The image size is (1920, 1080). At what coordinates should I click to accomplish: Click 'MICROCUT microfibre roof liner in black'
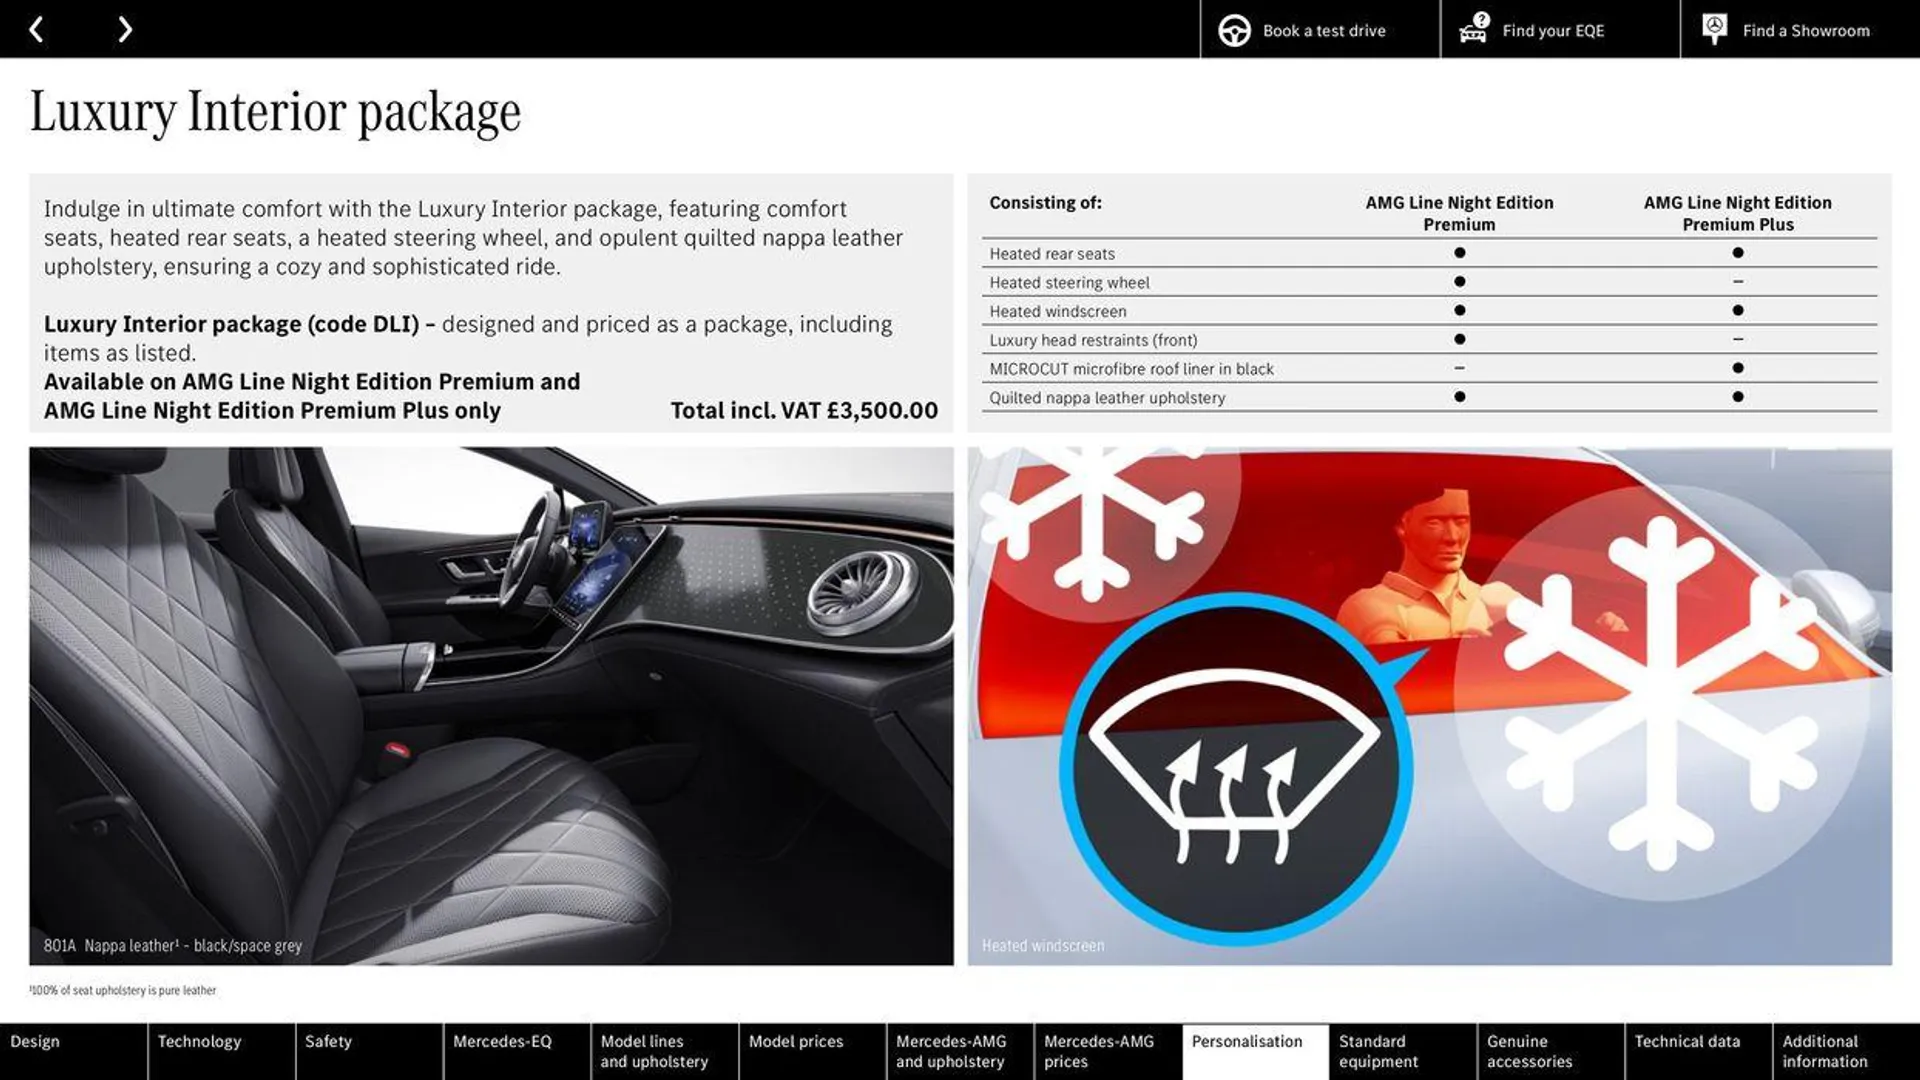1131,369
